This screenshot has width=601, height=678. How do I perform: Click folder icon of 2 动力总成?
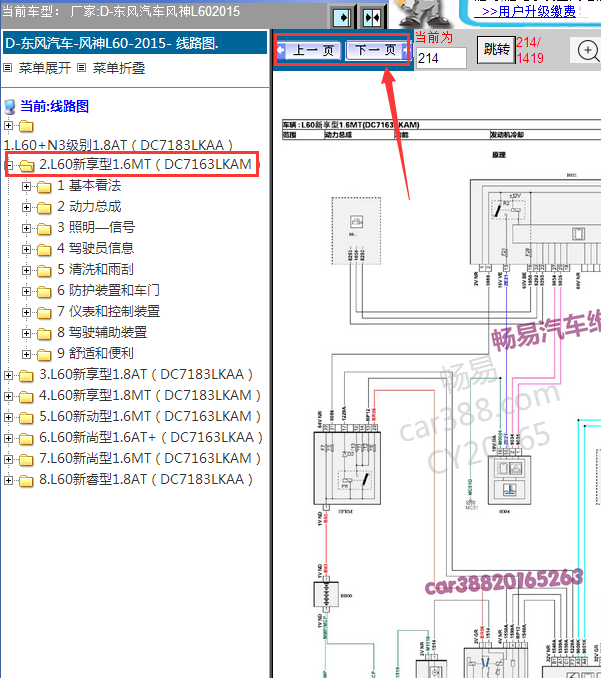[x=44, y=208]
